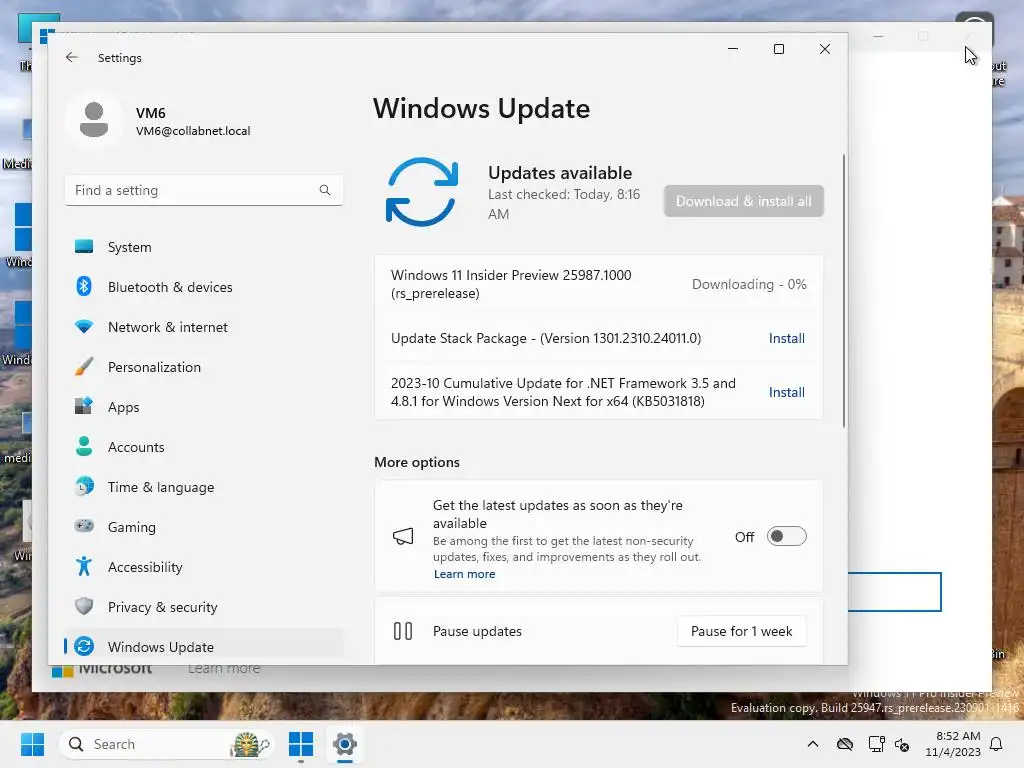Image resolution: width=1024 pixels, height=768 pixels.
Task: Click the magnifier icon in Find a setting
Action: tap(325, 190)
